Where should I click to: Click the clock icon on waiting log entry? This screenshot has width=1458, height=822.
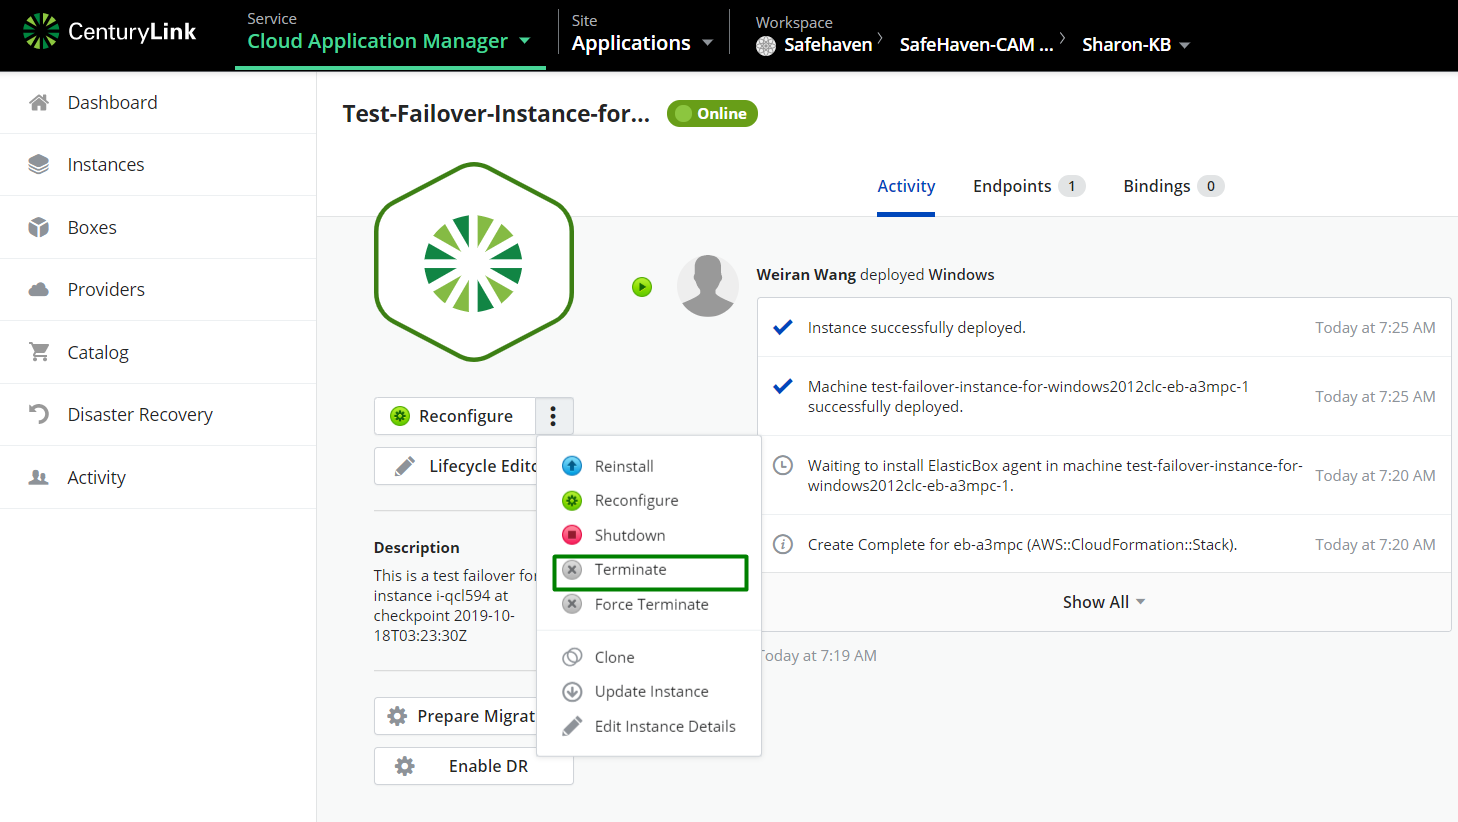coord(784,465)
